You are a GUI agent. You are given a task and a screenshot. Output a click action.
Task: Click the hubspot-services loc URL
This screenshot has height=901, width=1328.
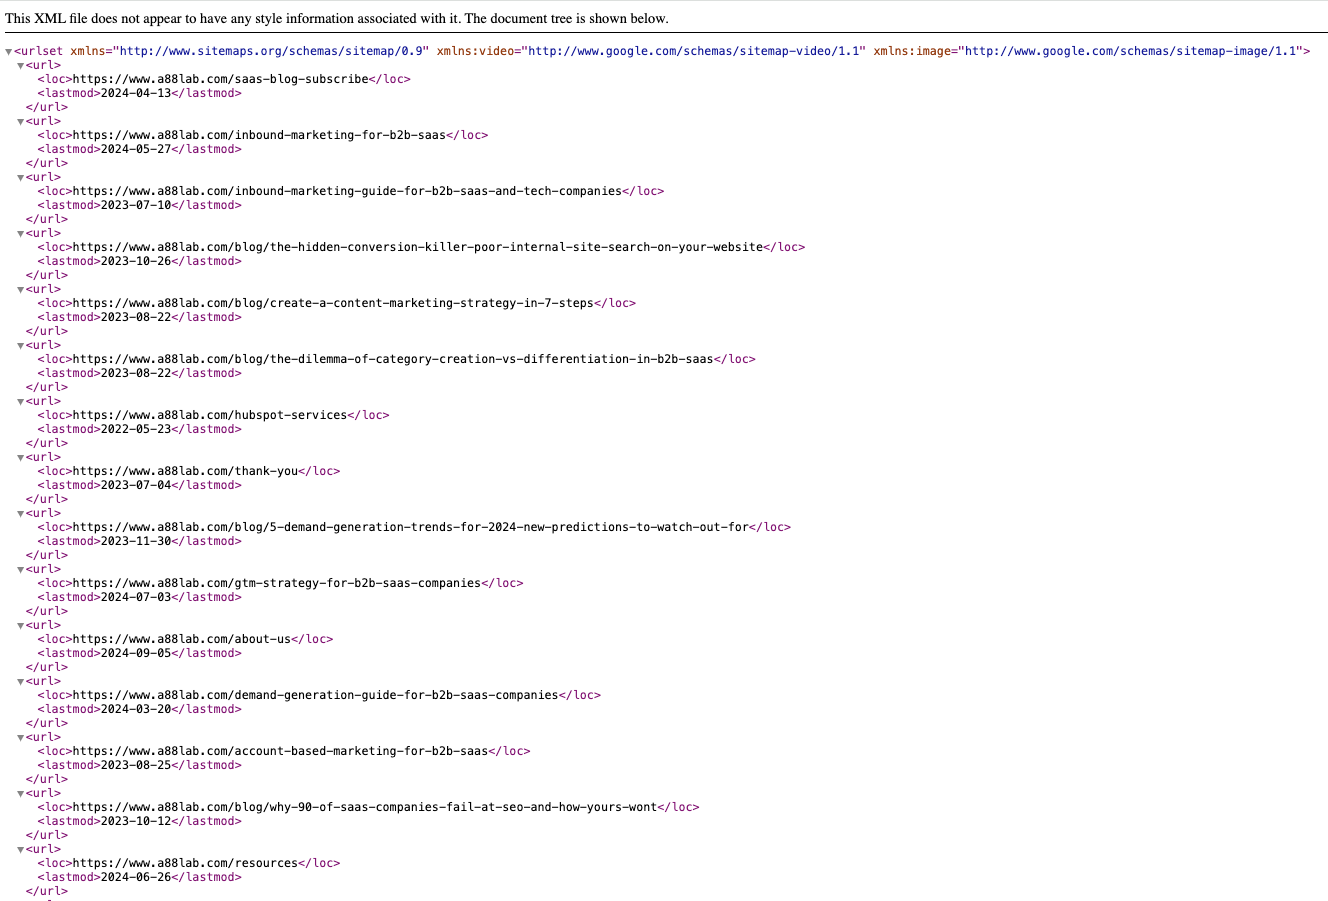click(210, 415)
